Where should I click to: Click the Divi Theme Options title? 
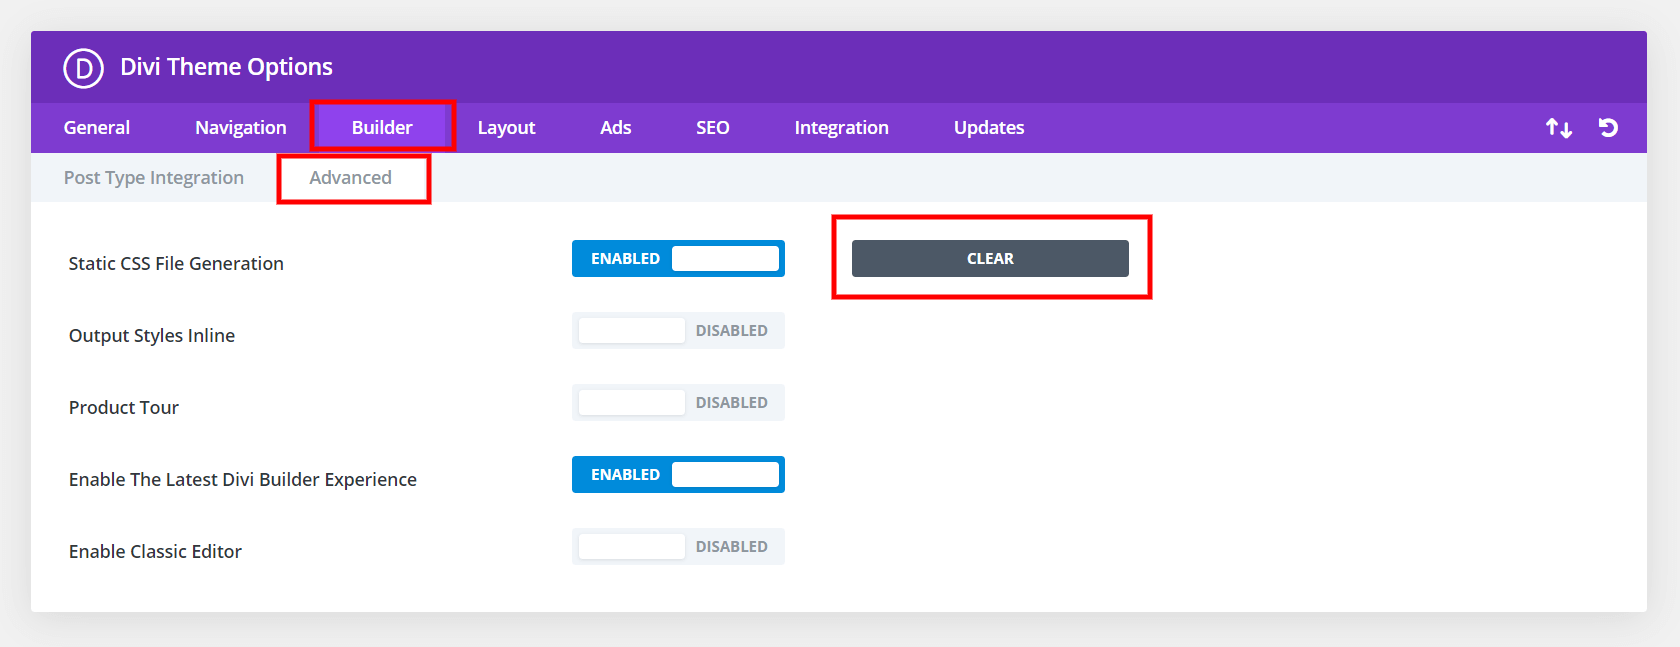[227, 67]
